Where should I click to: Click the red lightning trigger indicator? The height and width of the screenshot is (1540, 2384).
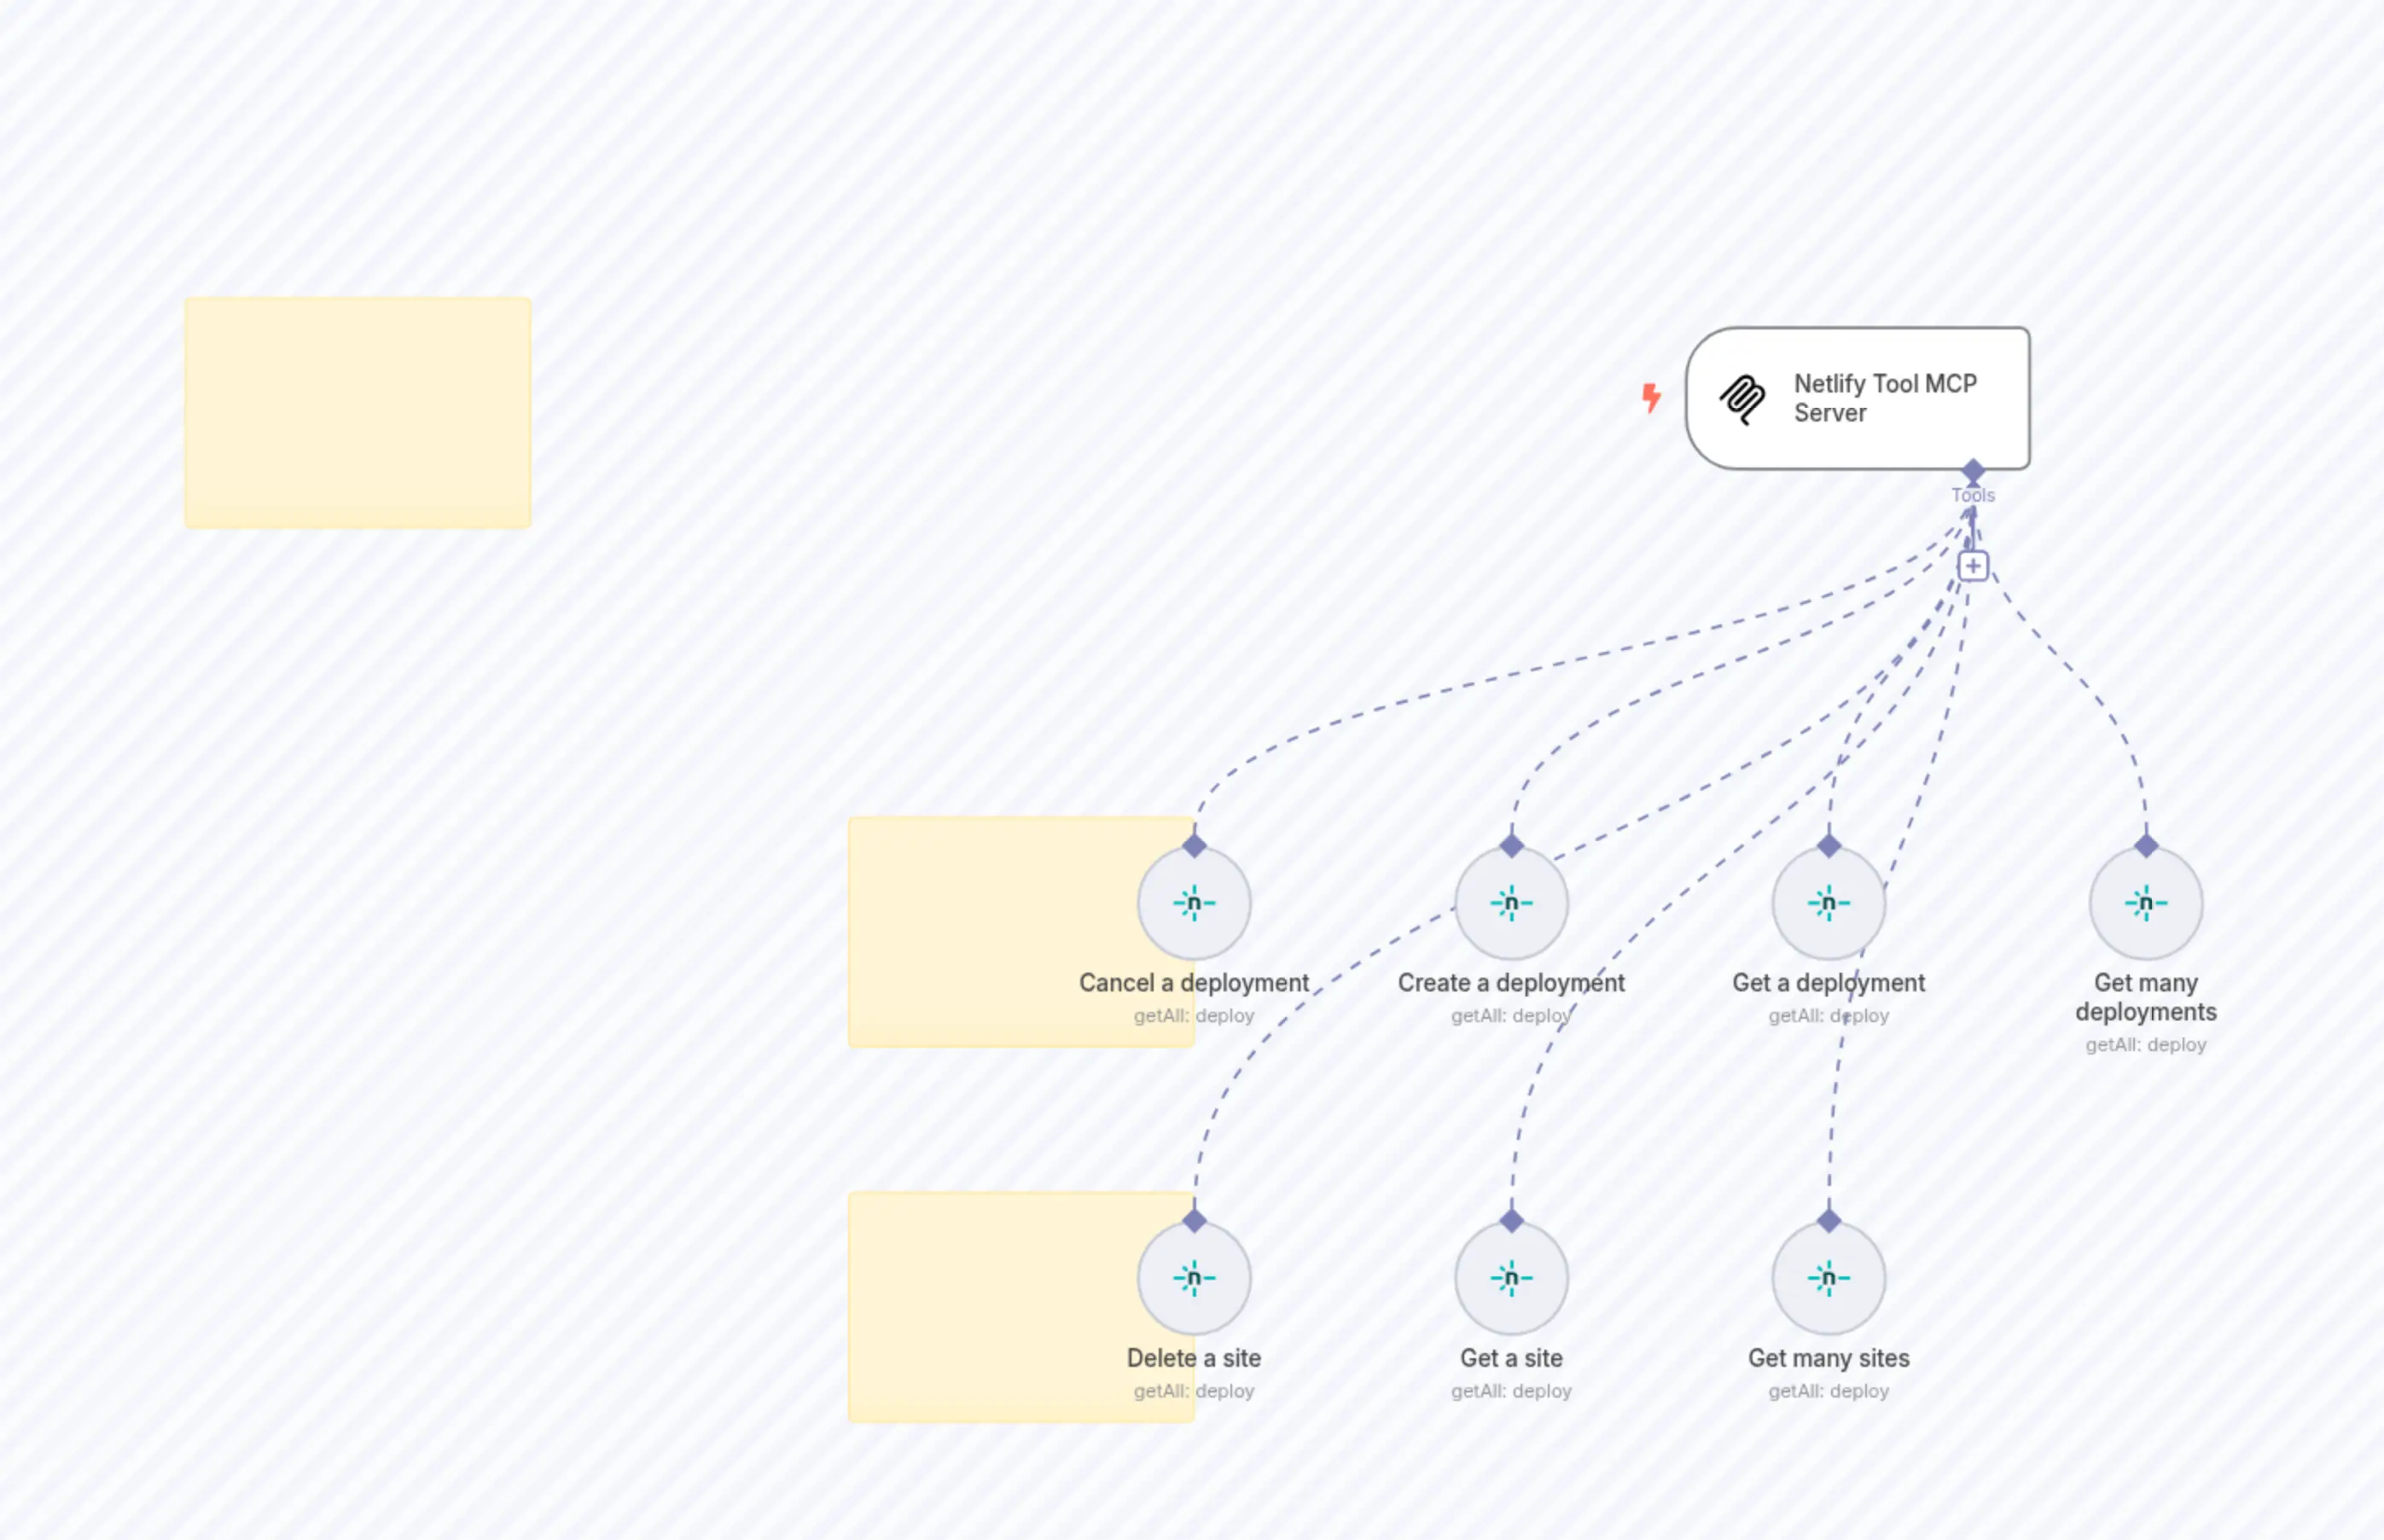1651,397
